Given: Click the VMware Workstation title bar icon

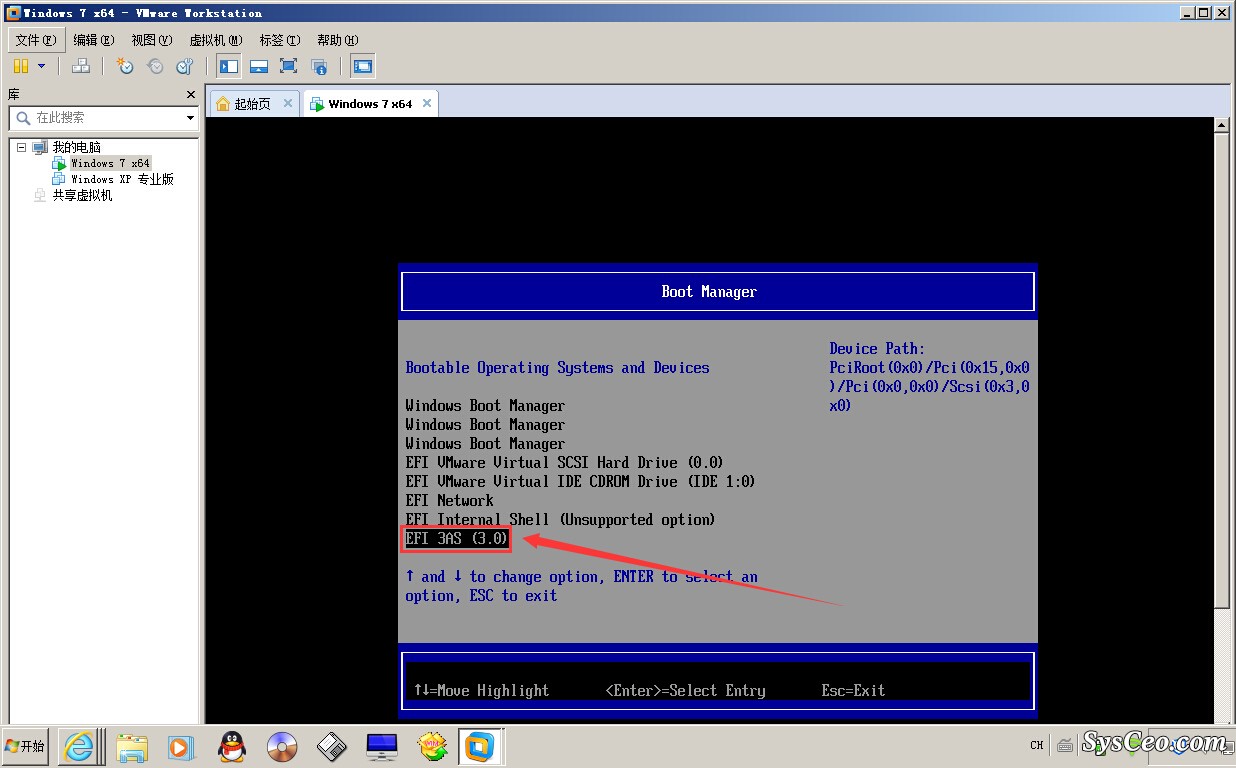Looking at the screenshot, I should click(13, 13).
